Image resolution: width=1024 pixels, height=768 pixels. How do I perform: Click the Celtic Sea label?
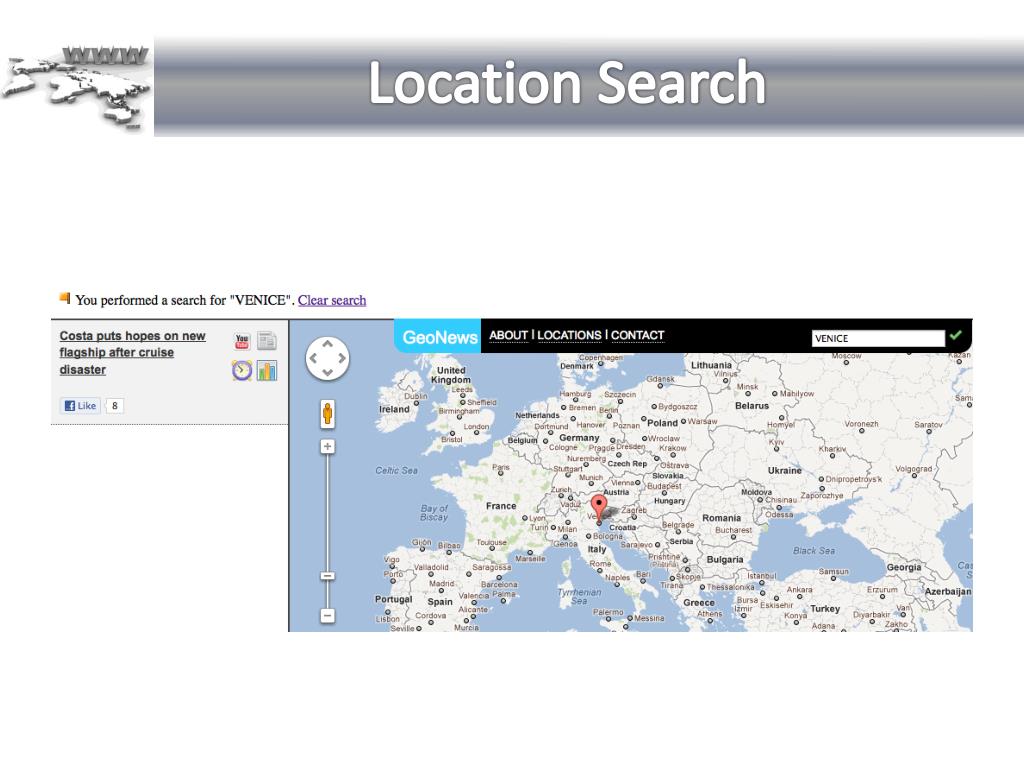[x=396, y=470]
